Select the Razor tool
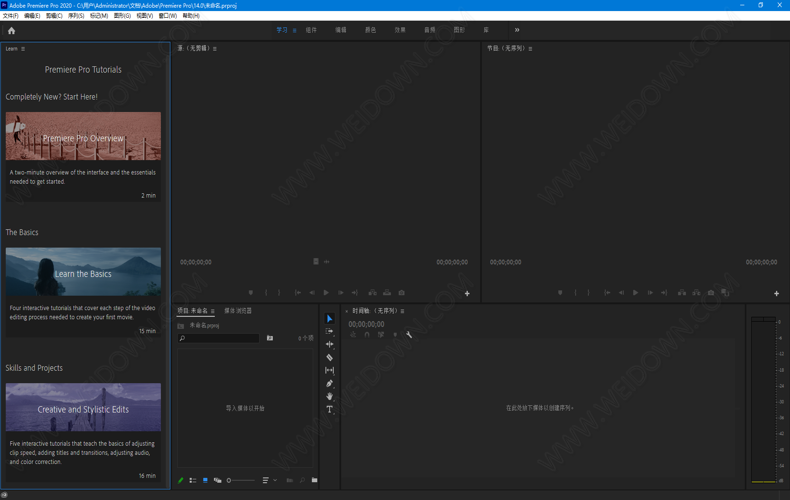790x500 pixels. click(329, 357)
